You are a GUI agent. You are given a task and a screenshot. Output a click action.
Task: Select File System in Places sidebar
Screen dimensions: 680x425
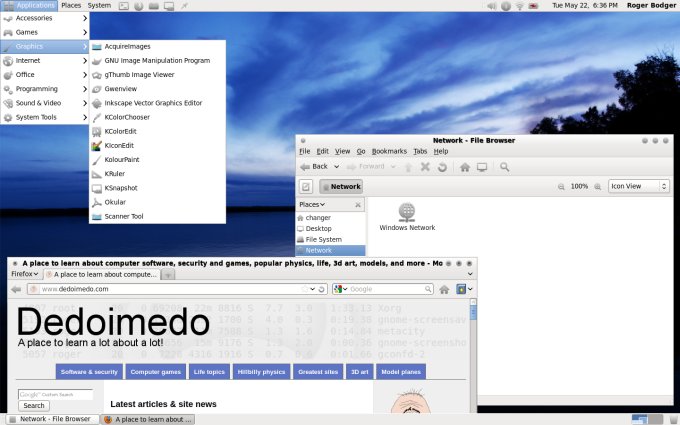coord(330,239)
